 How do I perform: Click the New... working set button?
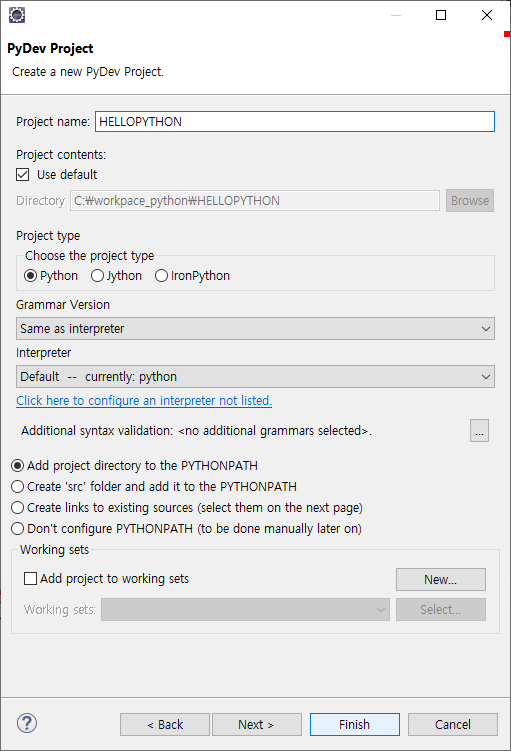click(x=441, y=580)
